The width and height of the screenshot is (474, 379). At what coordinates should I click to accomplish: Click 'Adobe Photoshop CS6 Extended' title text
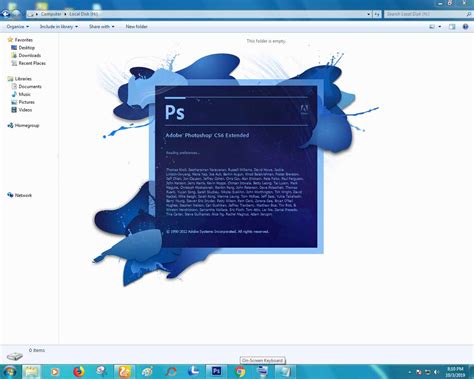(207, 135)
